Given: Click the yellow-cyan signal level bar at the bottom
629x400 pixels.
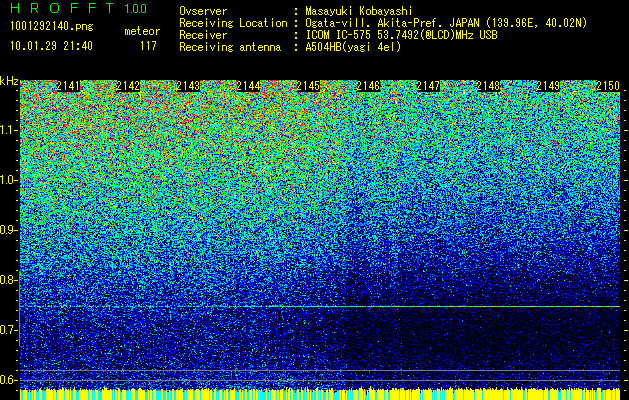Looking at the screenshot, I should coord(320,394).
